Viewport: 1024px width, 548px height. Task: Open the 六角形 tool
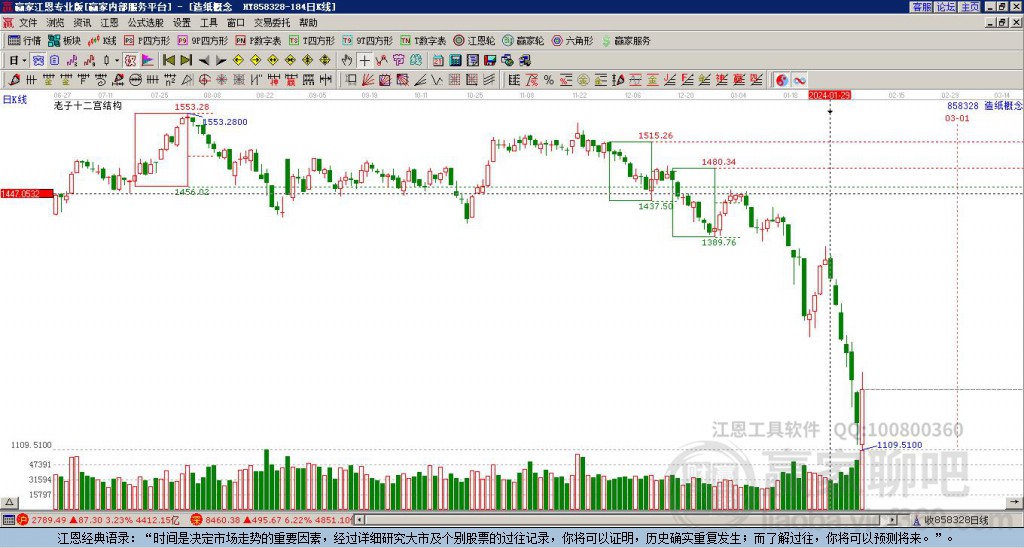pos(572,40)
